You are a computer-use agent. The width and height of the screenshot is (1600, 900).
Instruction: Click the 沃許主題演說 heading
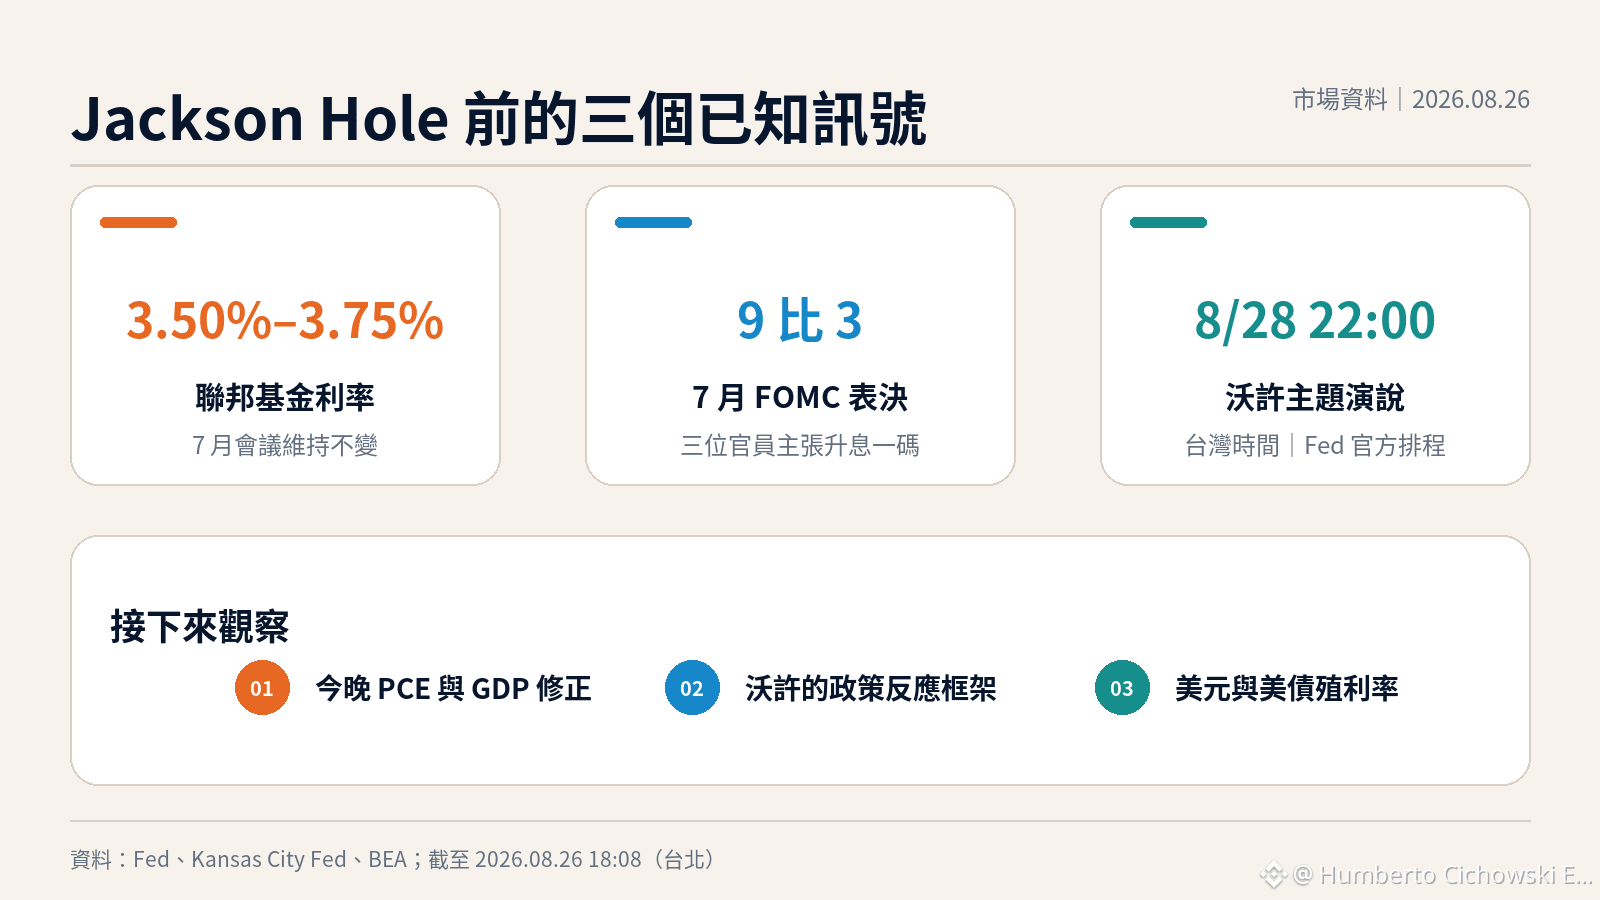click(1315, 398)
